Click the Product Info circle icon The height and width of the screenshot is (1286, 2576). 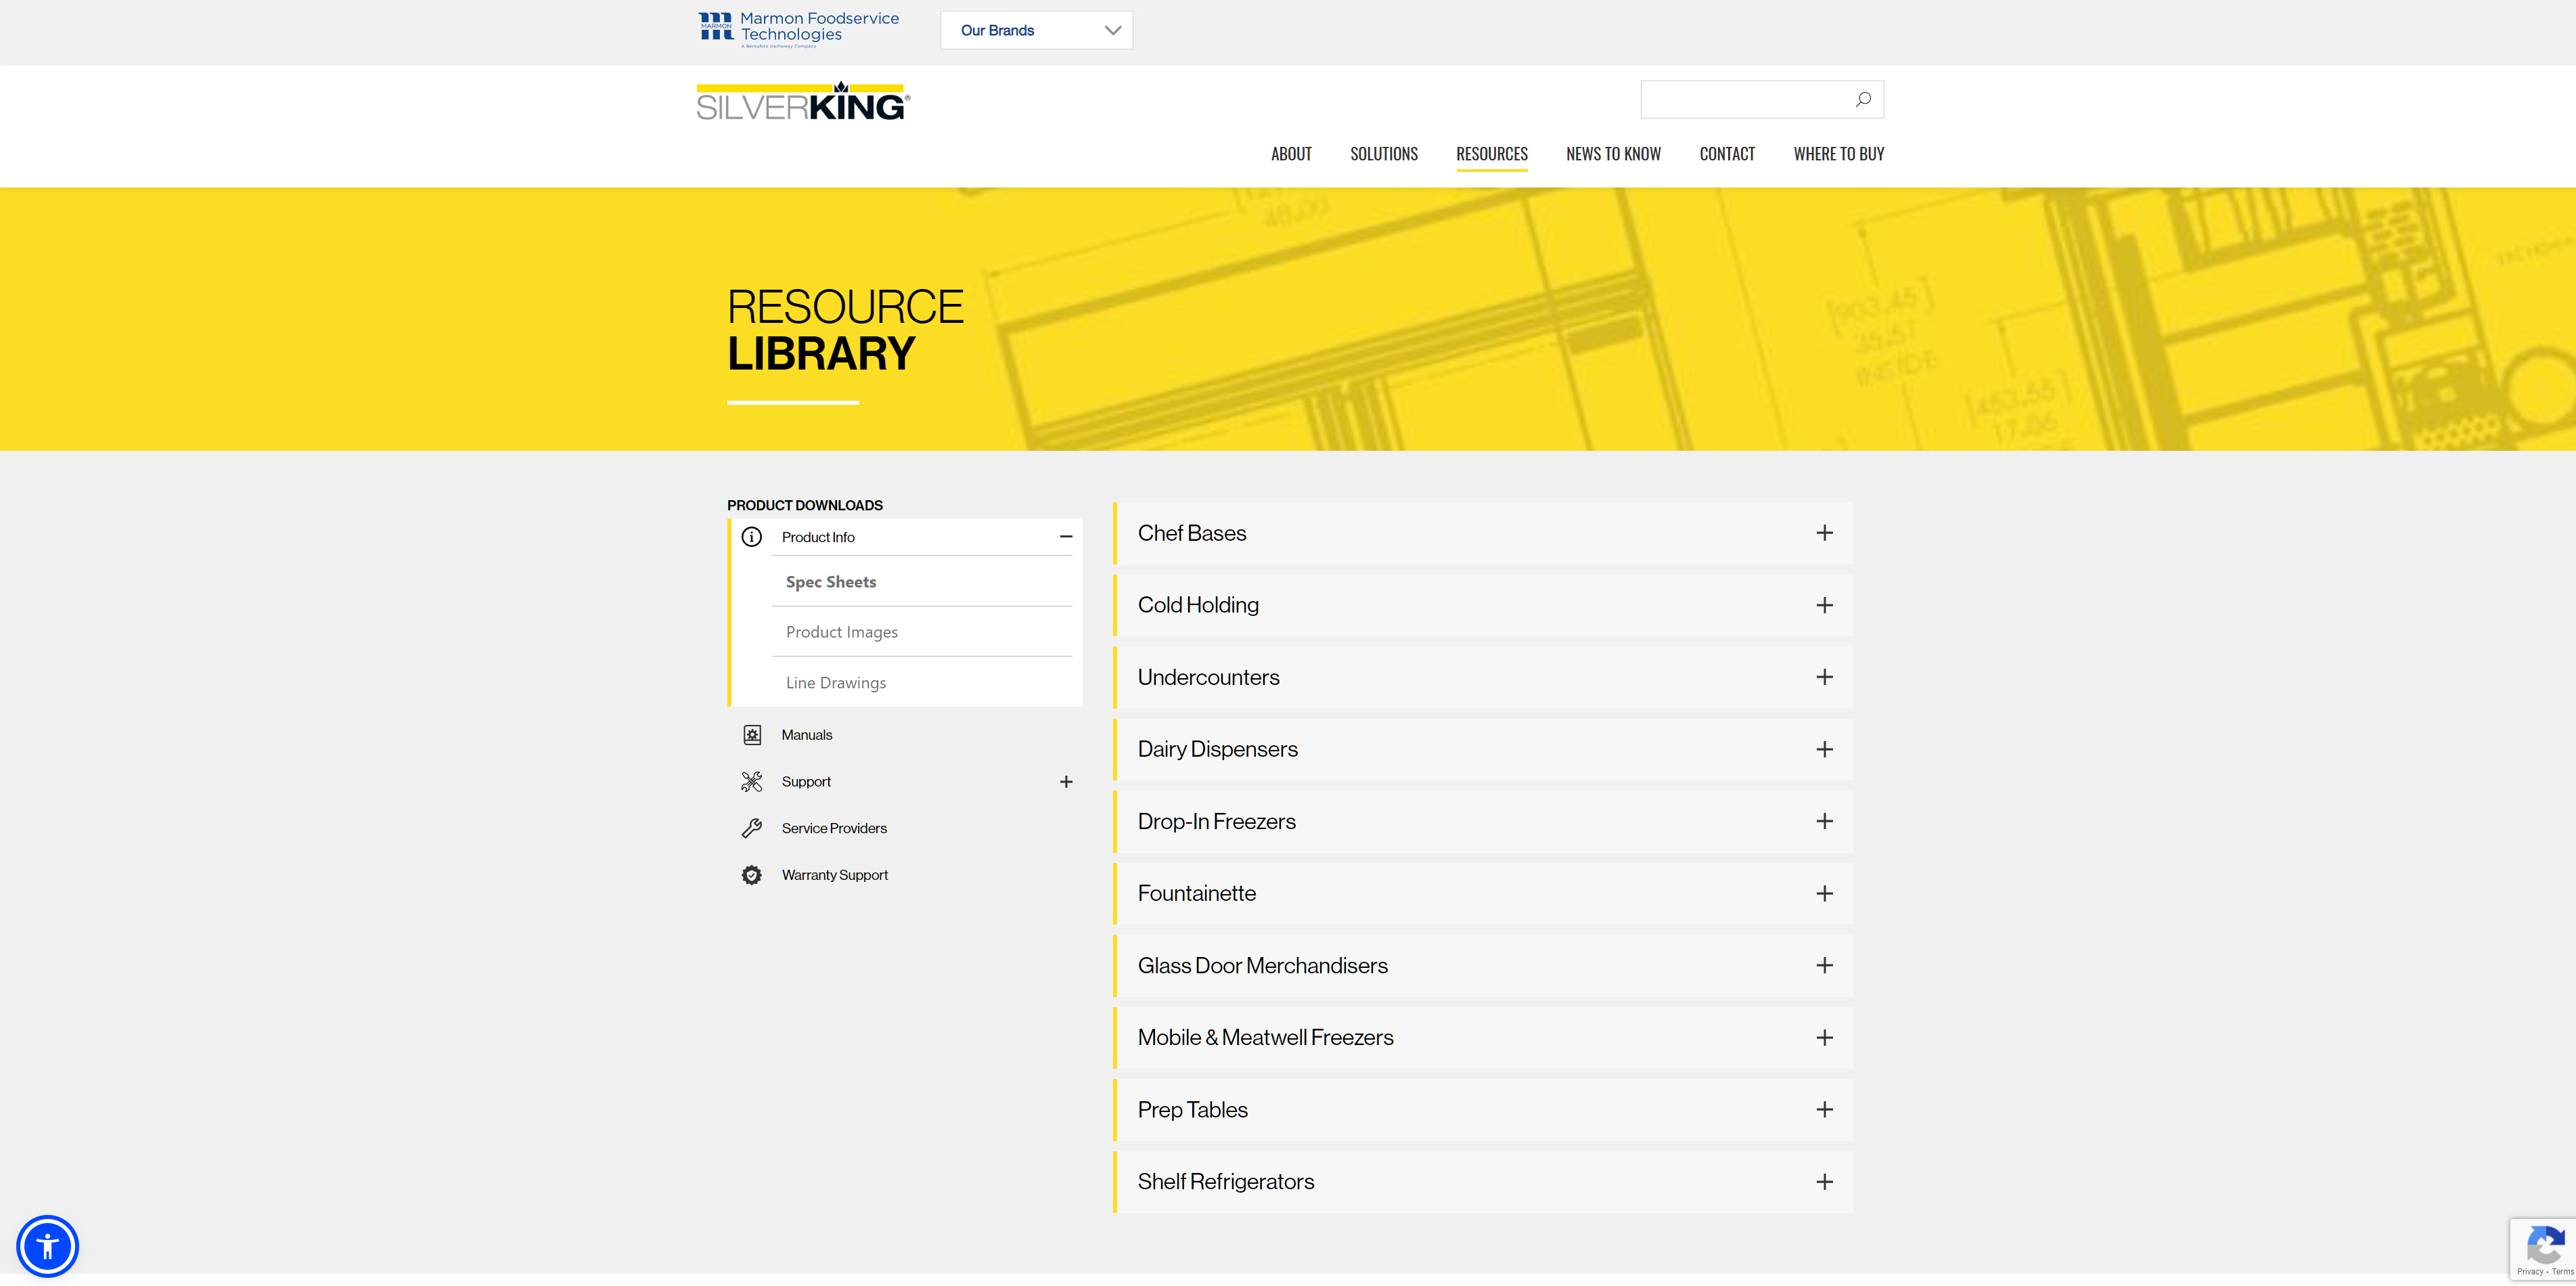[752, 537]
